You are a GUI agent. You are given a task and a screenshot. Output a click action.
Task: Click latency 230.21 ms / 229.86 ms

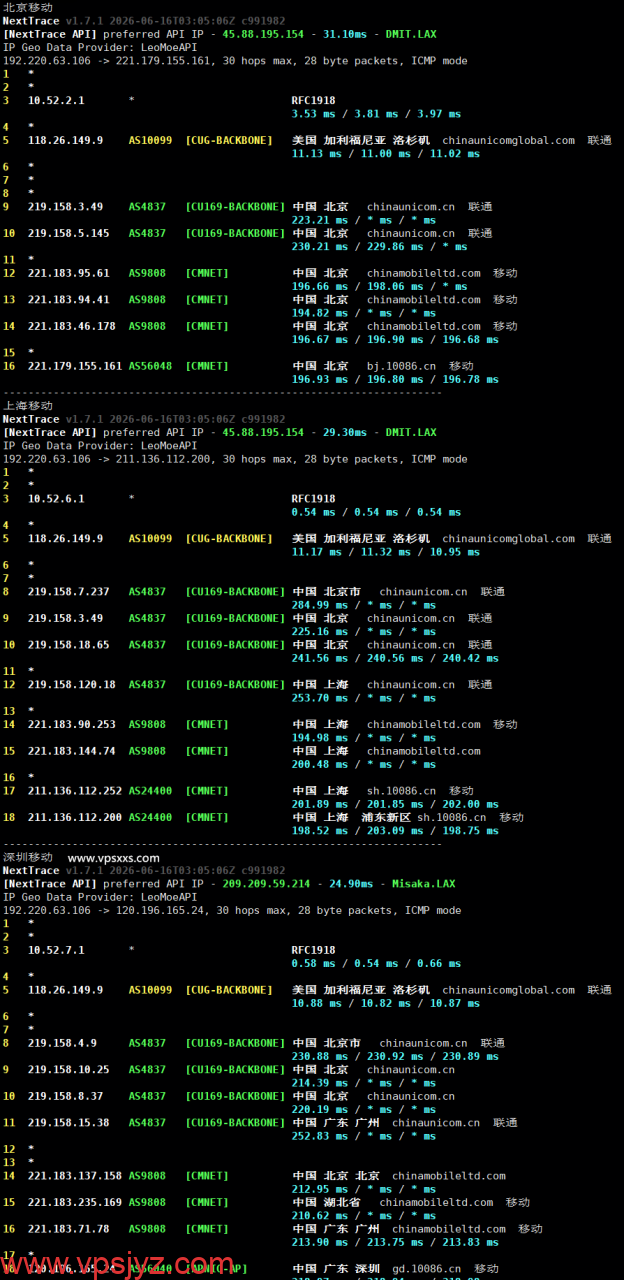363,246
